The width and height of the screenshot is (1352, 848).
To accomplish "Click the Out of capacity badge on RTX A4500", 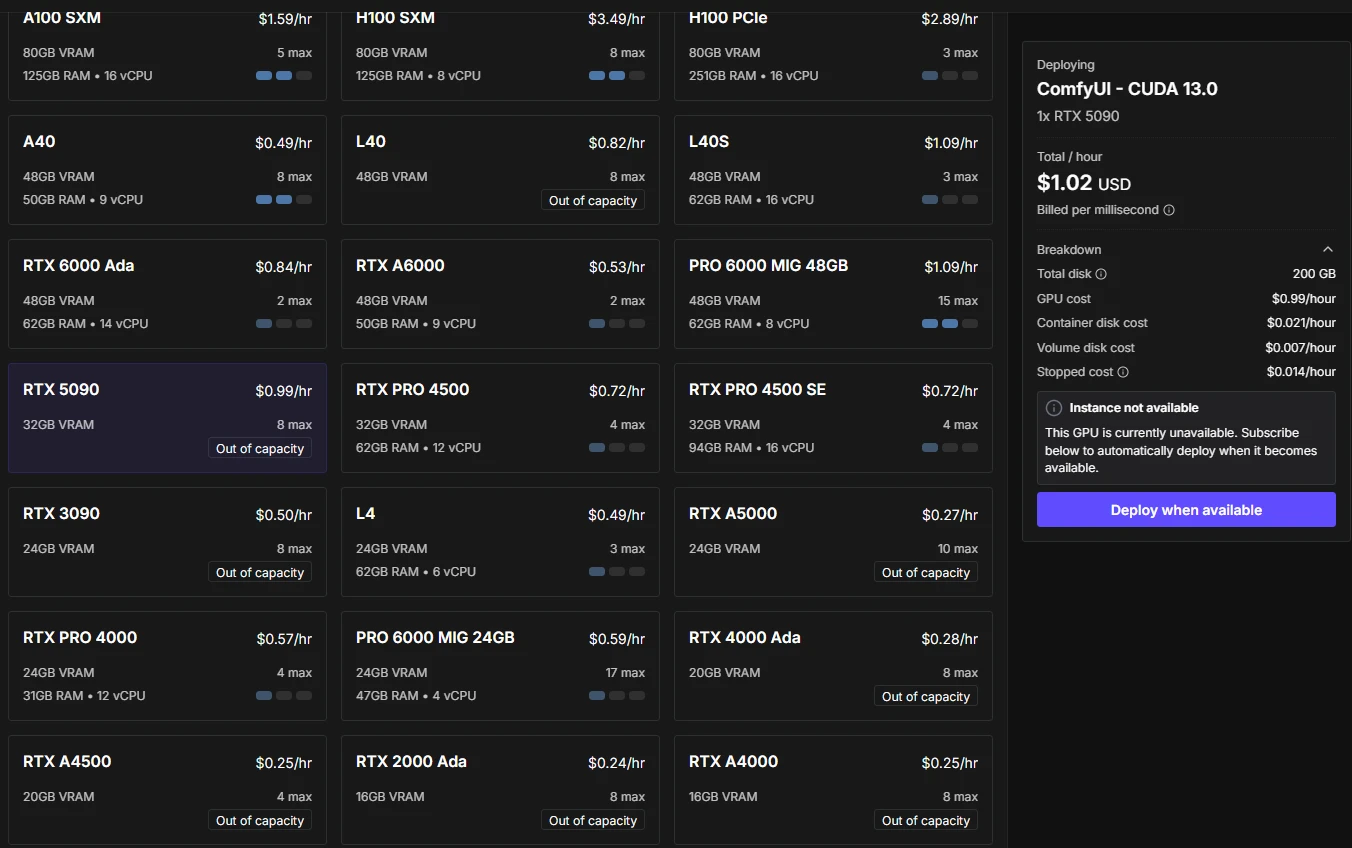I will tap(260, 821).
